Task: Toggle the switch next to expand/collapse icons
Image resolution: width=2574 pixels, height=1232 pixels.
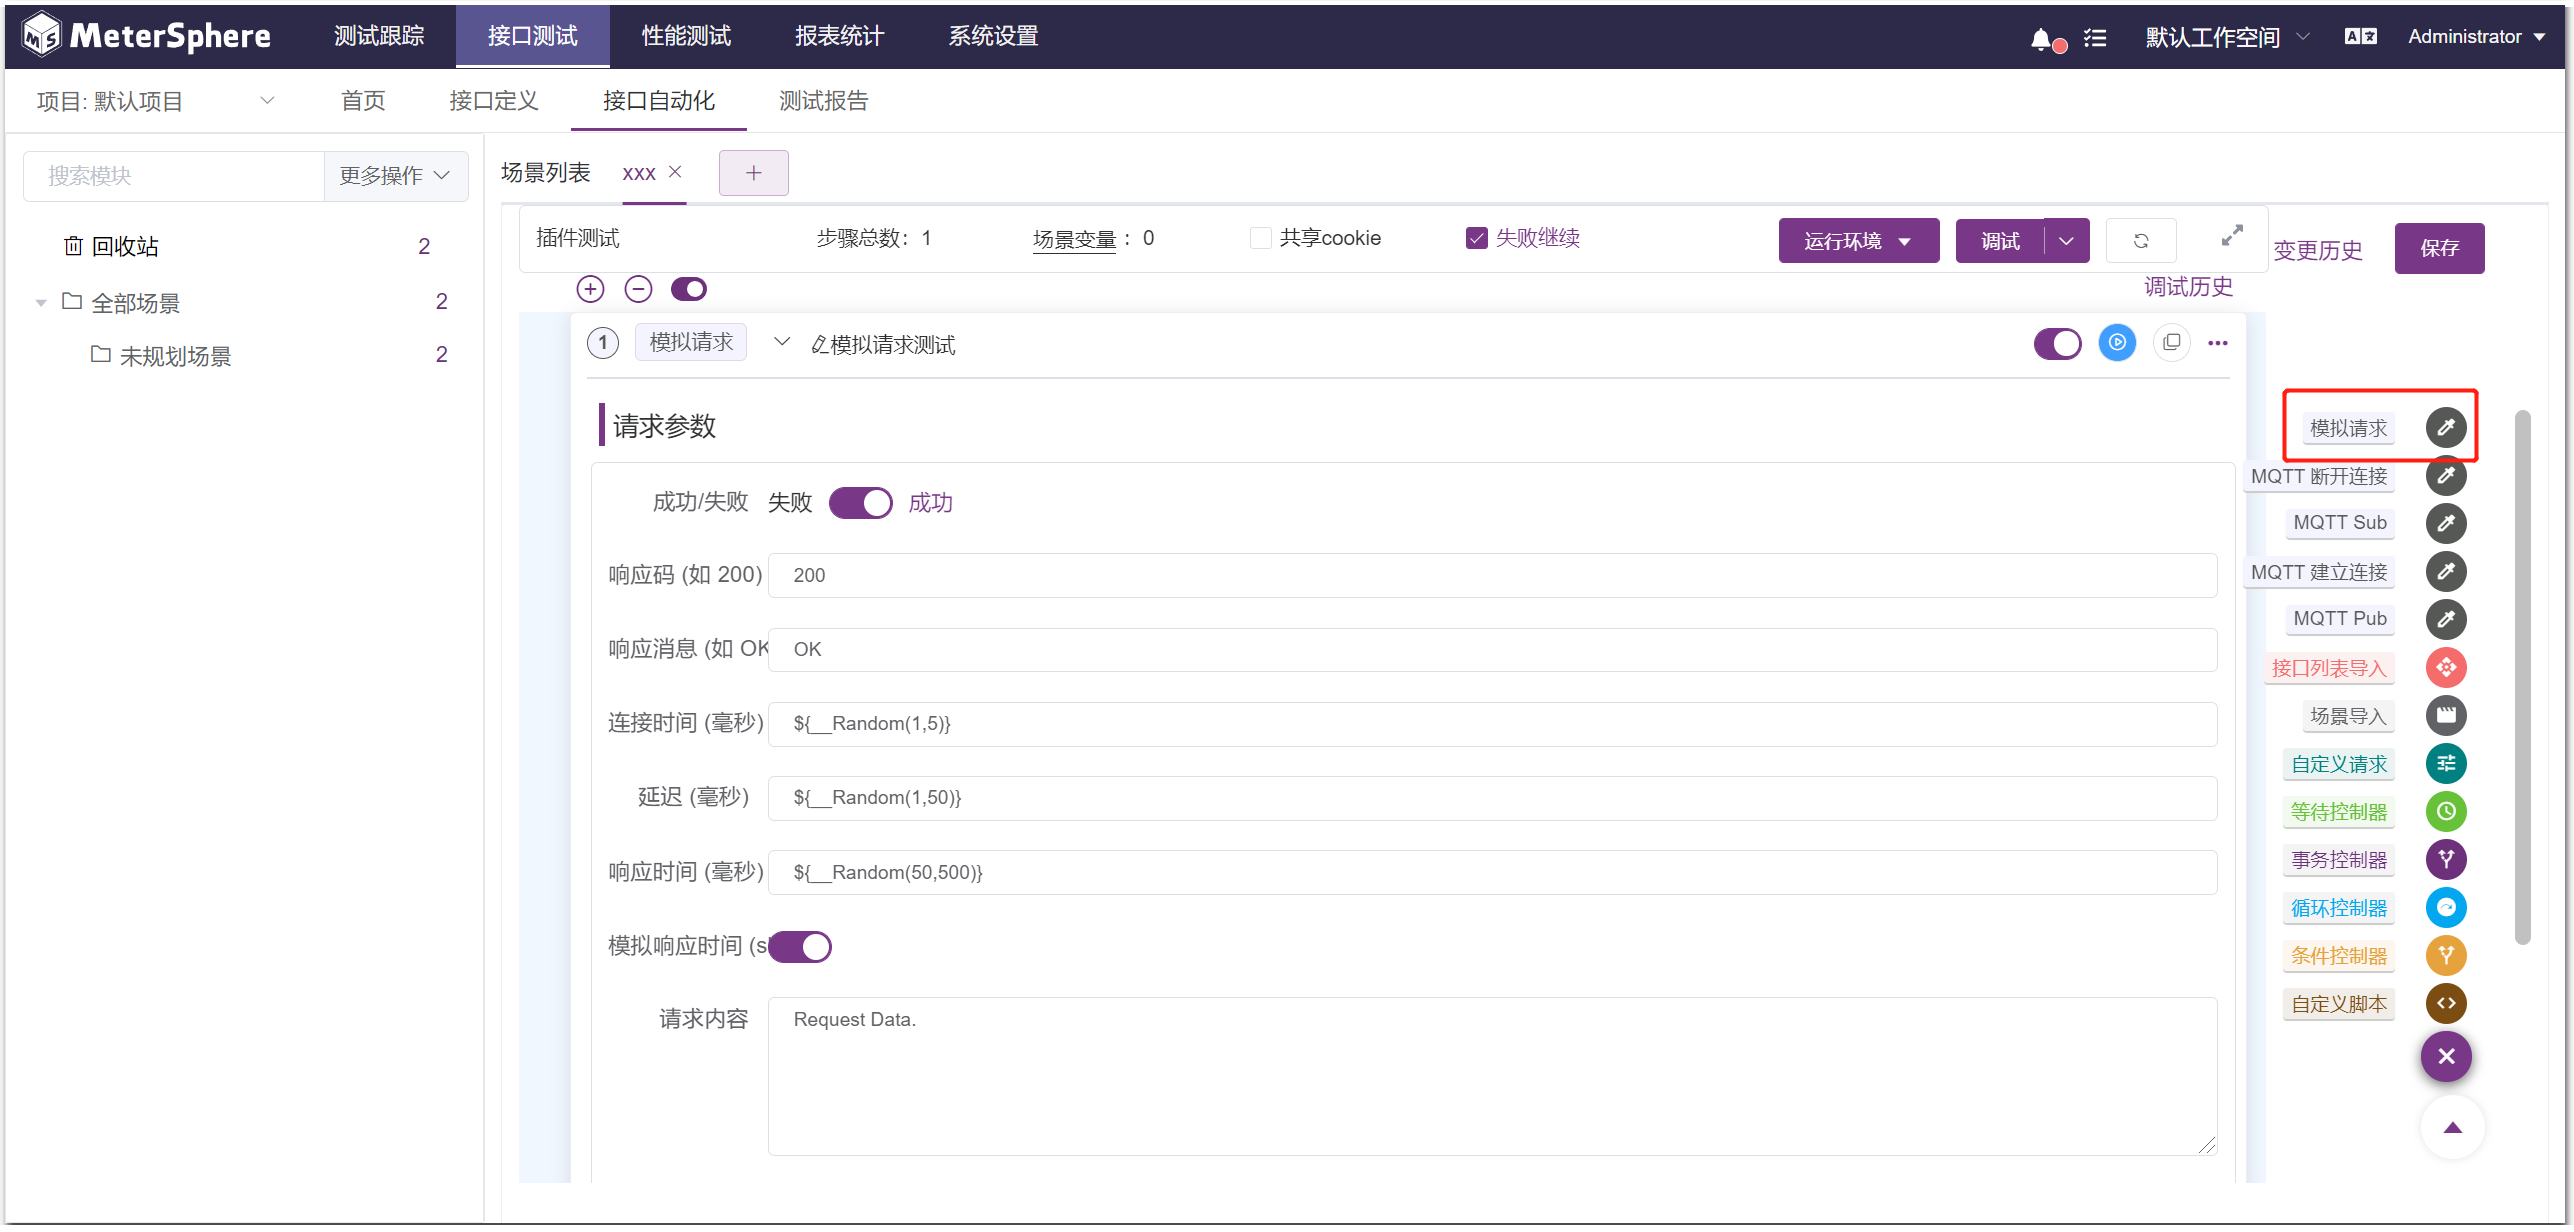Action: click(689, 289)
